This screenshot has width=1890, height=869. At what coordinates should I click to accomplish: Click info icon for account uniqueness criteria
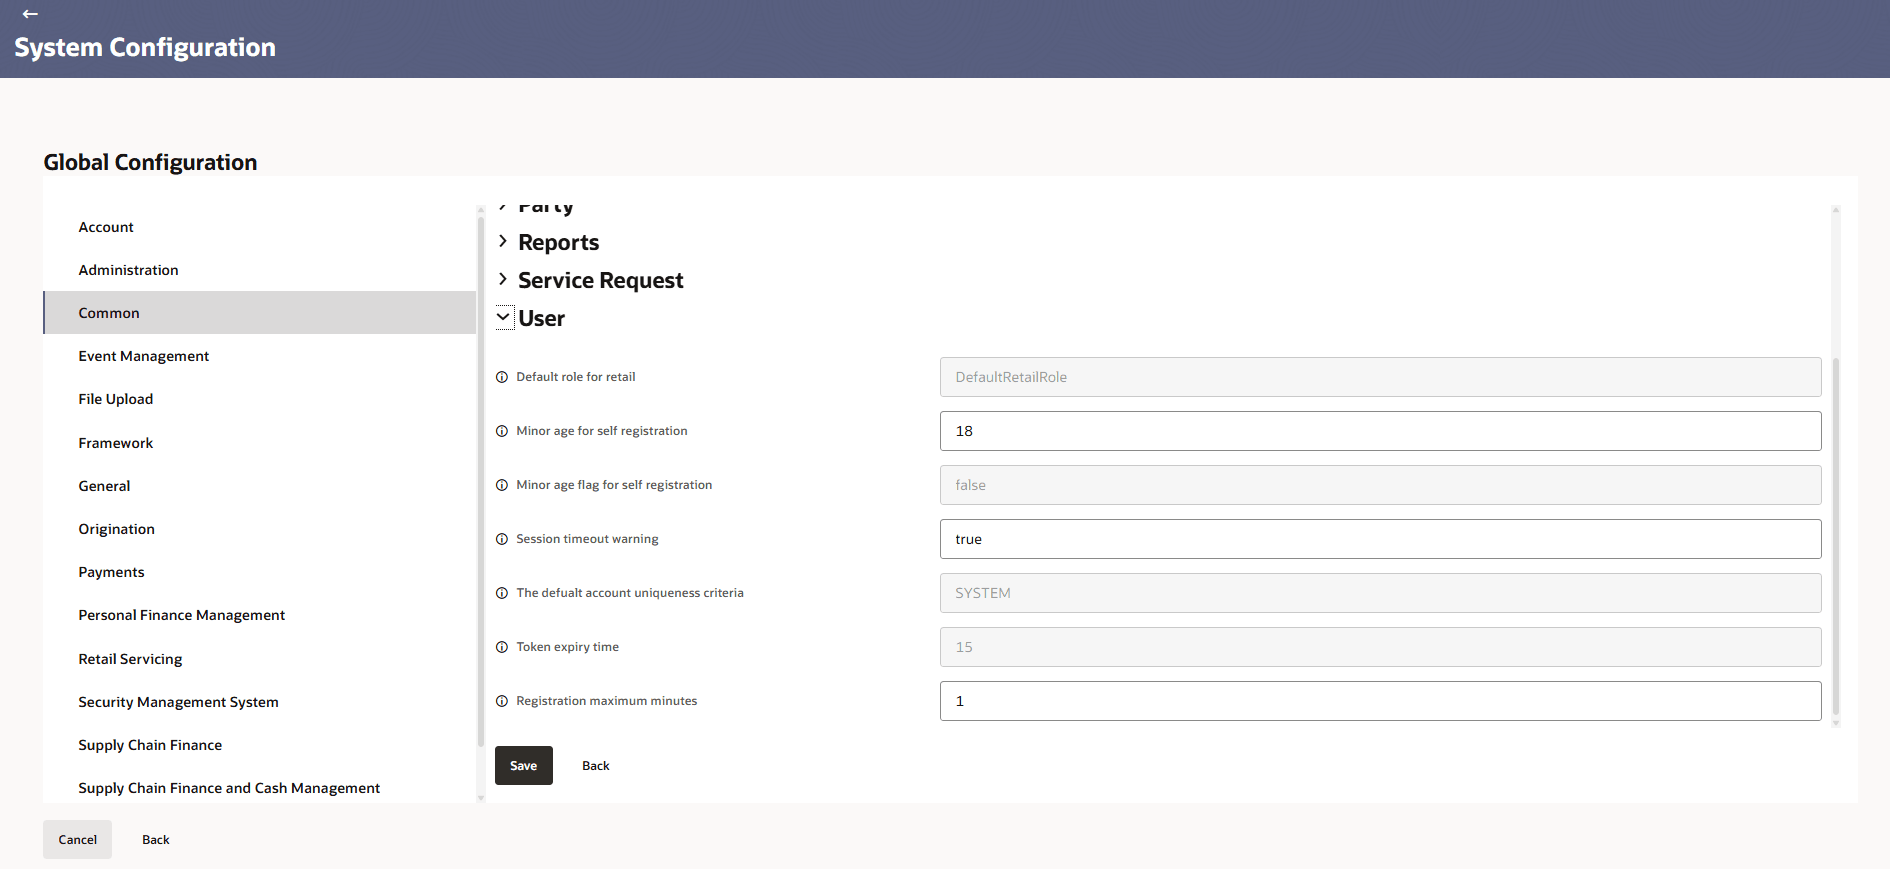(x=502, y=593)
